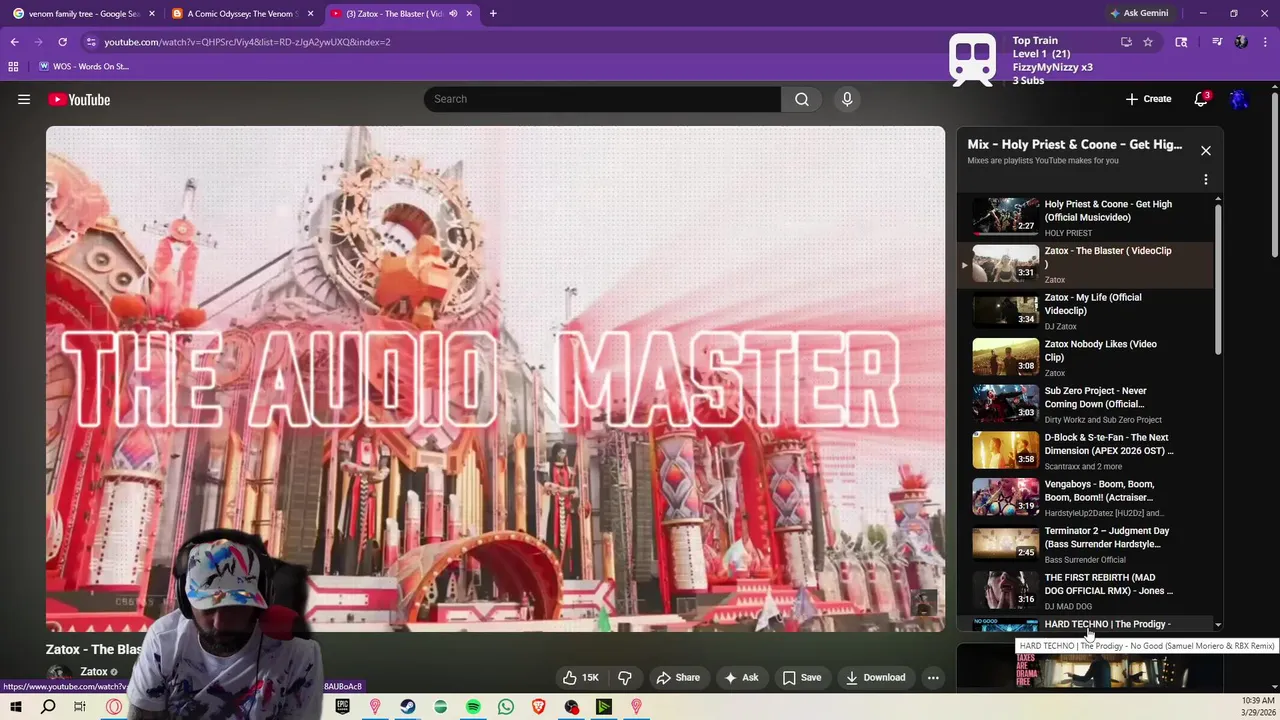The width and height of the screenshot is (1280, 720).
Task: Bookmark this page with the star
Action: [x=1148, y=42]
